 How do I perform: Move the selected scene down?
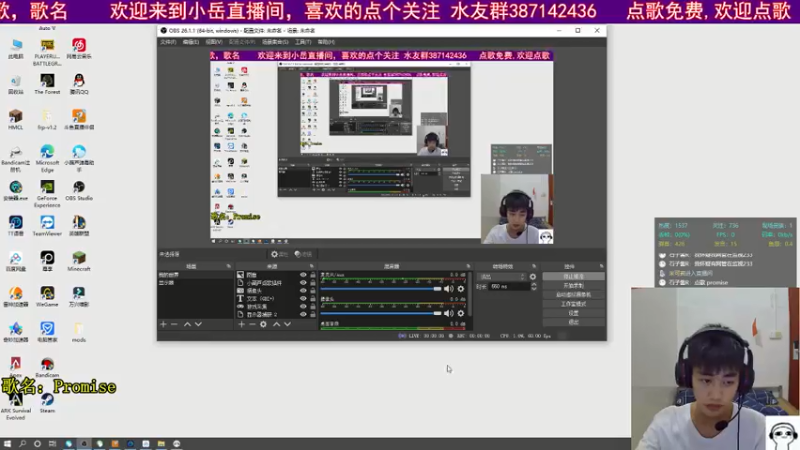coord(198,324)
